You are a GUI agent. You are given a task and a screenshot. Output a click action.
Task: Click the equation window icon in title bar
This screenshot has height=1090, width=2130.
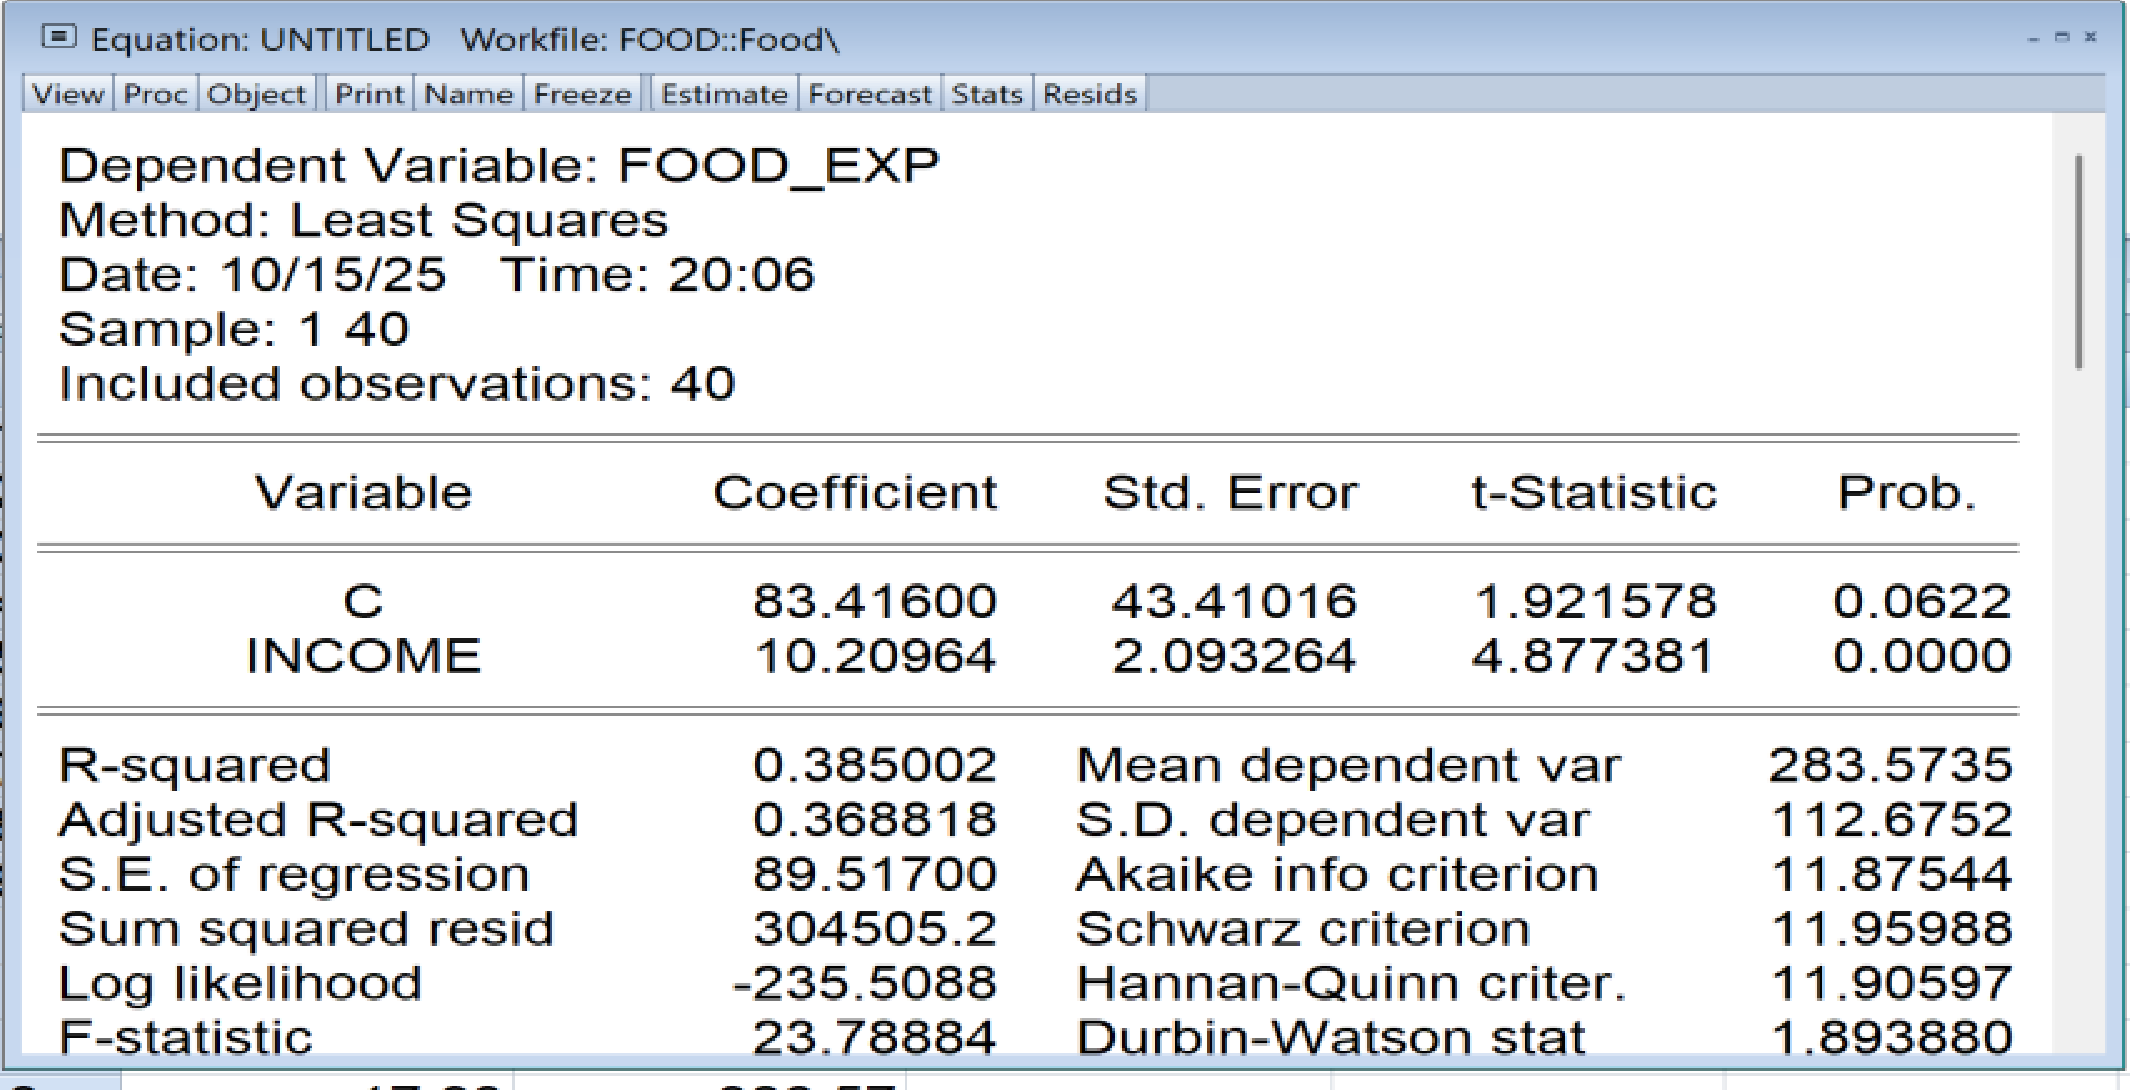pos(59,38)
